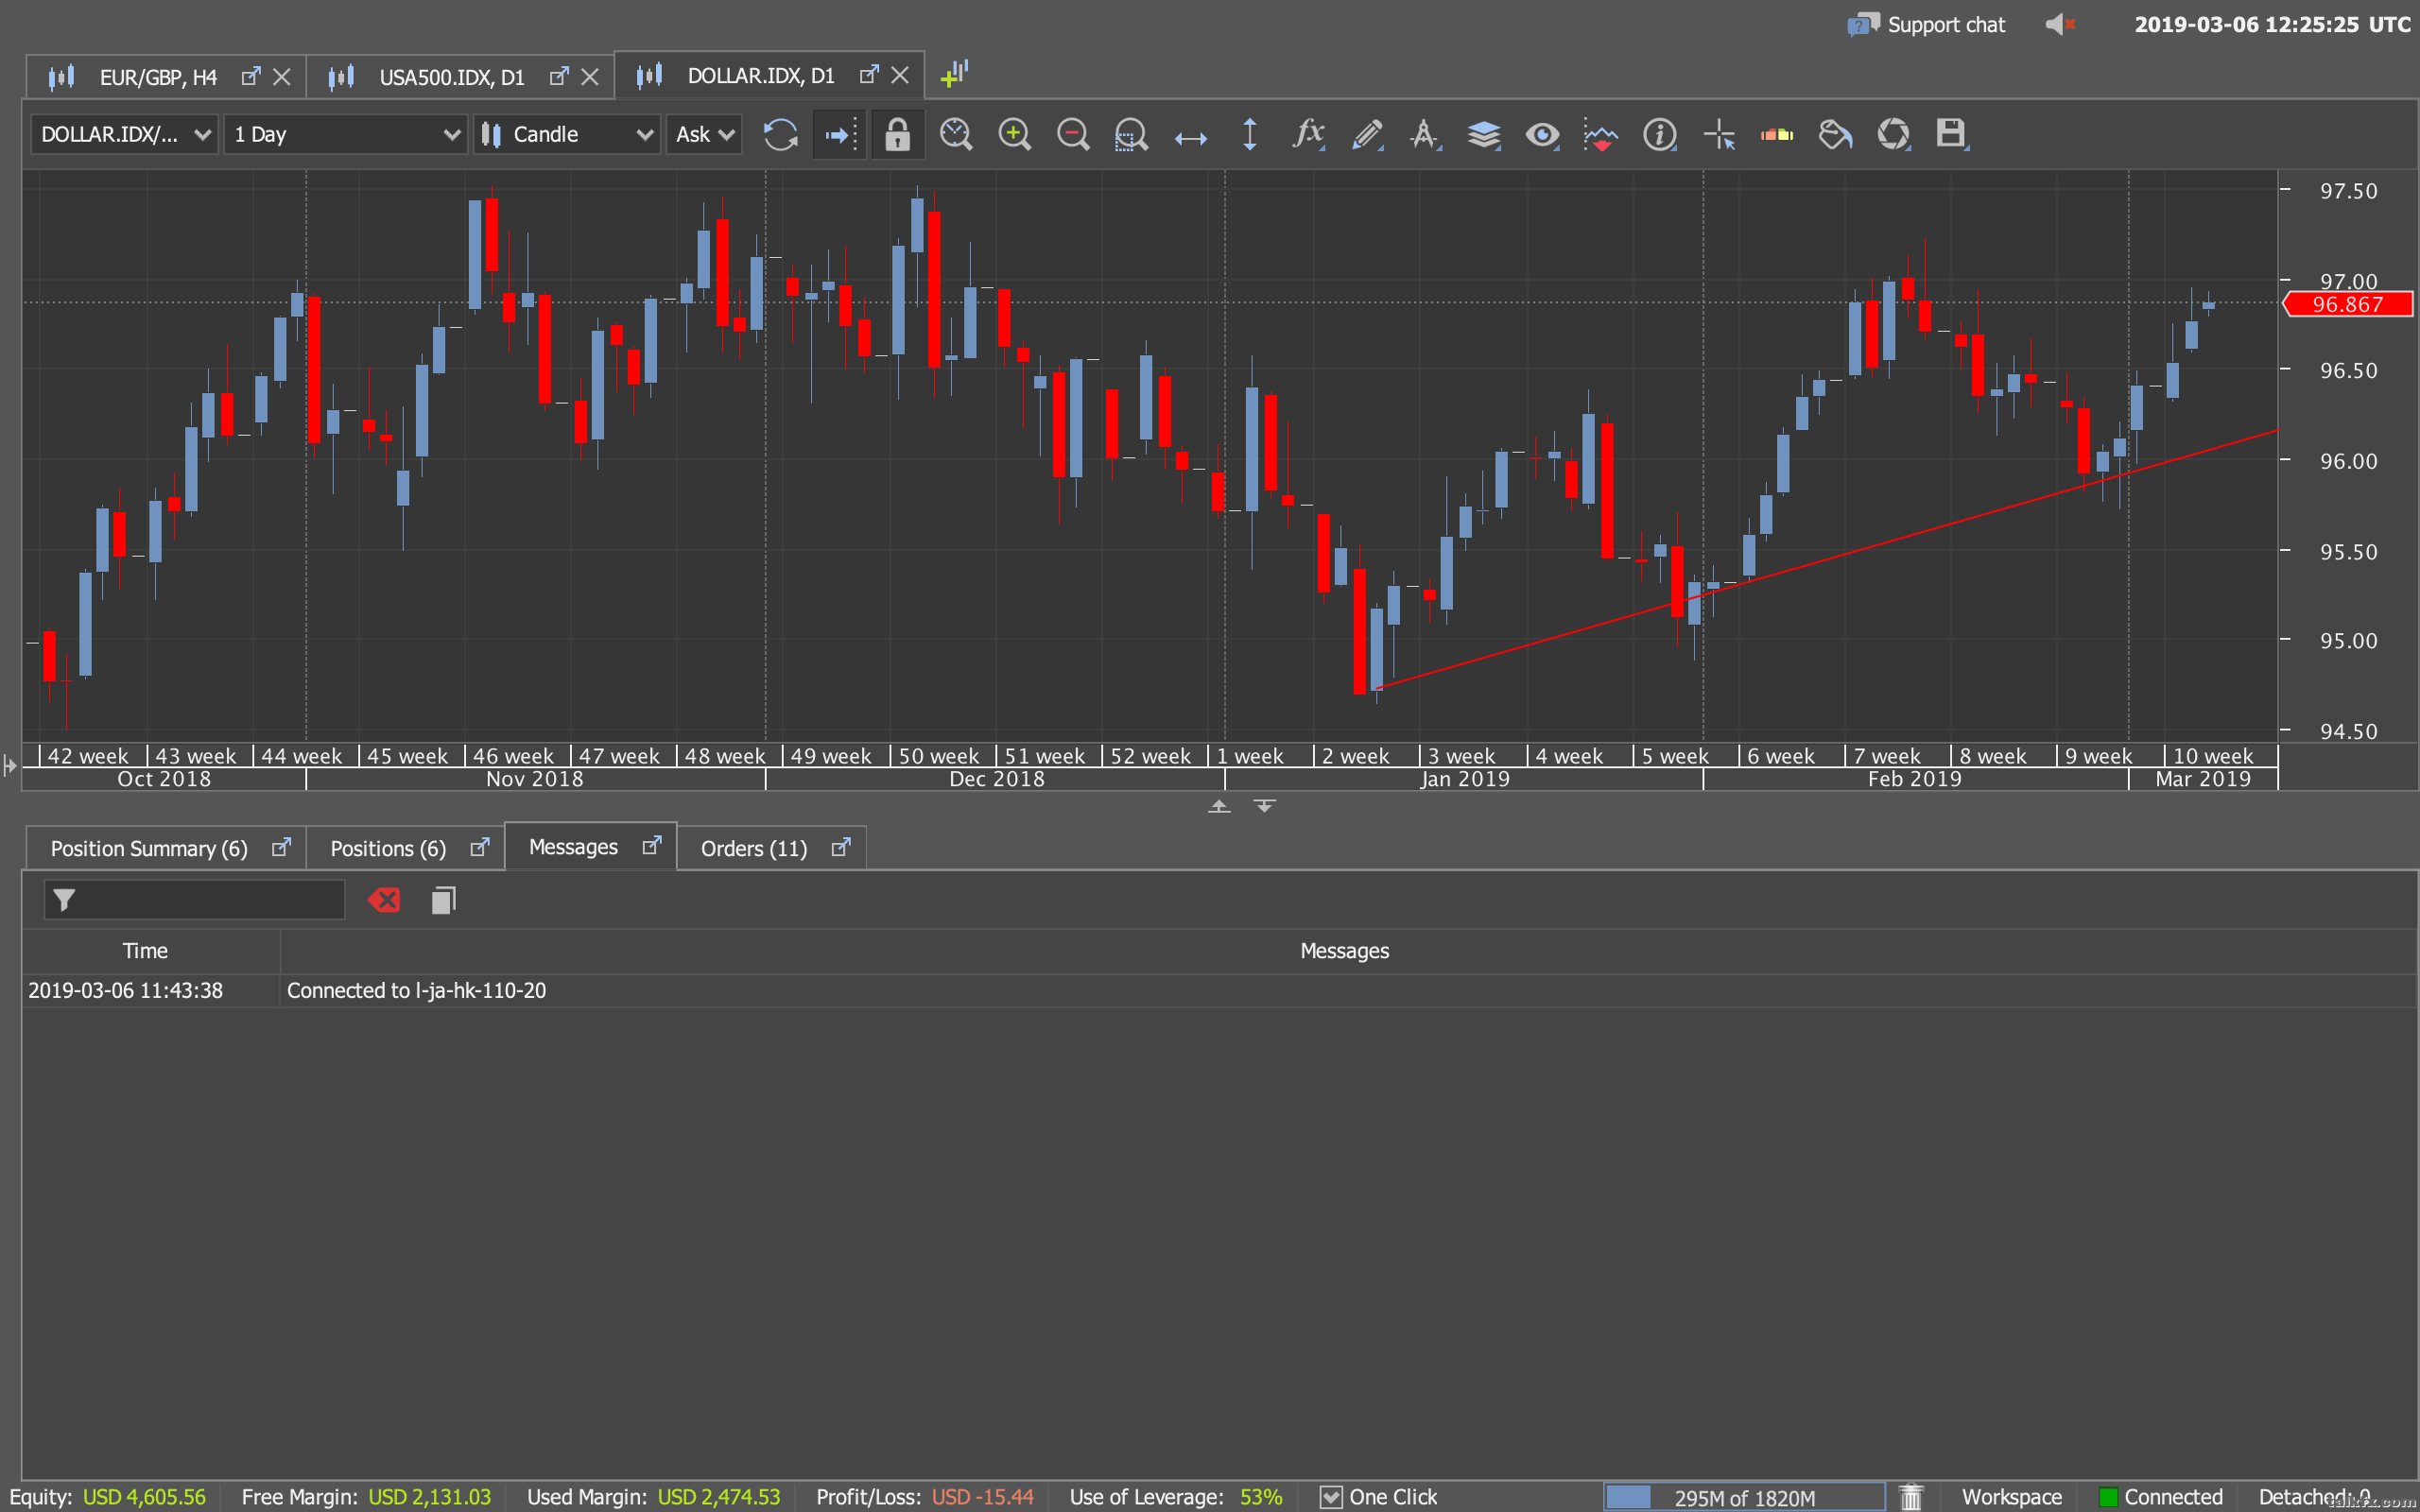Toggle the chart lock icon
The width and height of the screenshot is (2420, 1512).
[897, 134]
